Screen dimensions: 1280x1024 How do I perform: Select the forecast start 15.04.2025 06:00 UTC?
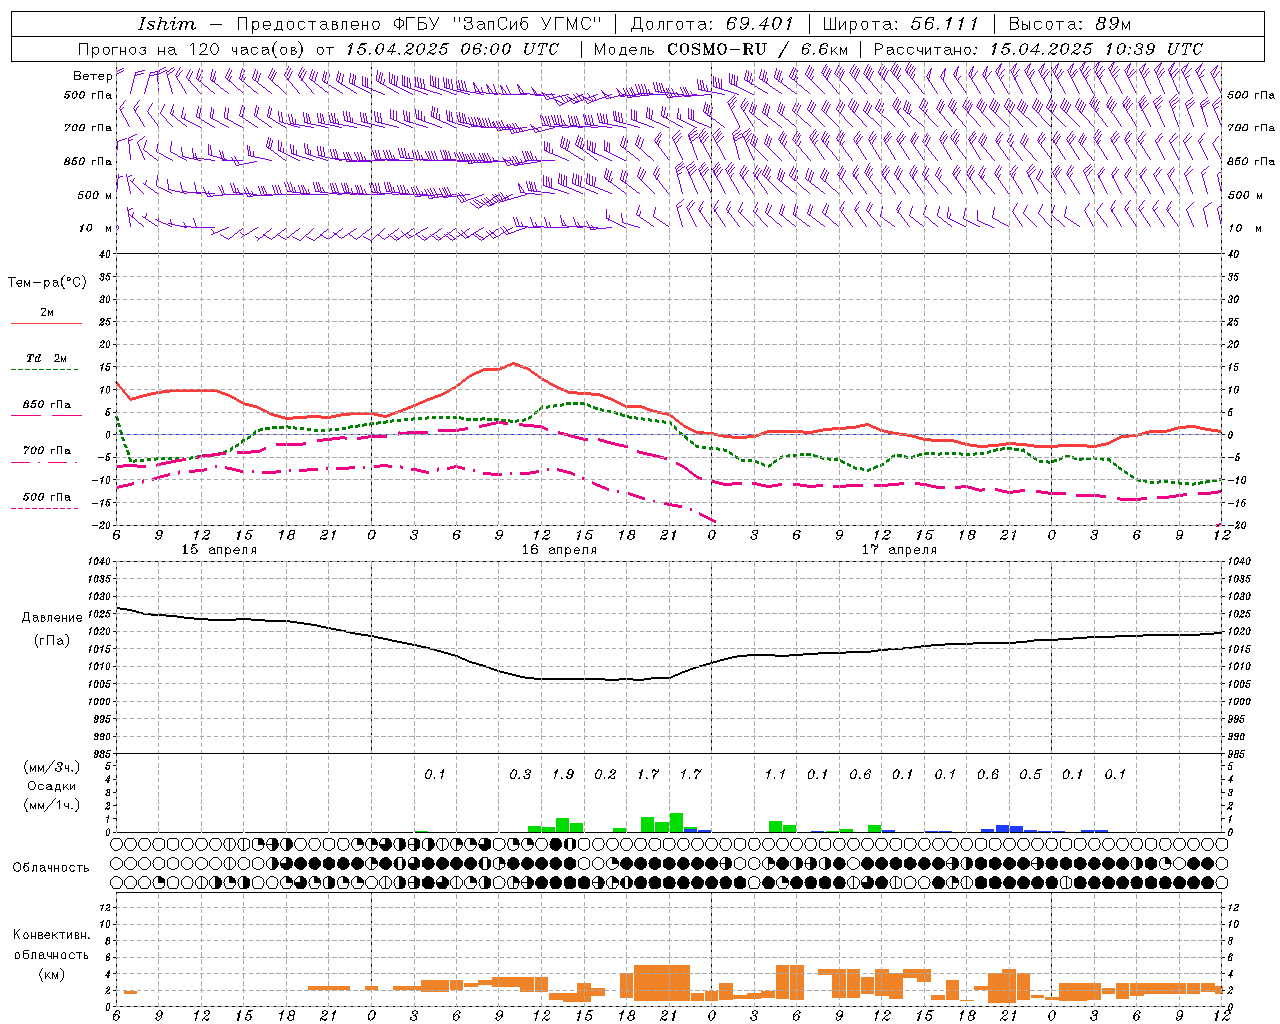coord(452,49)
